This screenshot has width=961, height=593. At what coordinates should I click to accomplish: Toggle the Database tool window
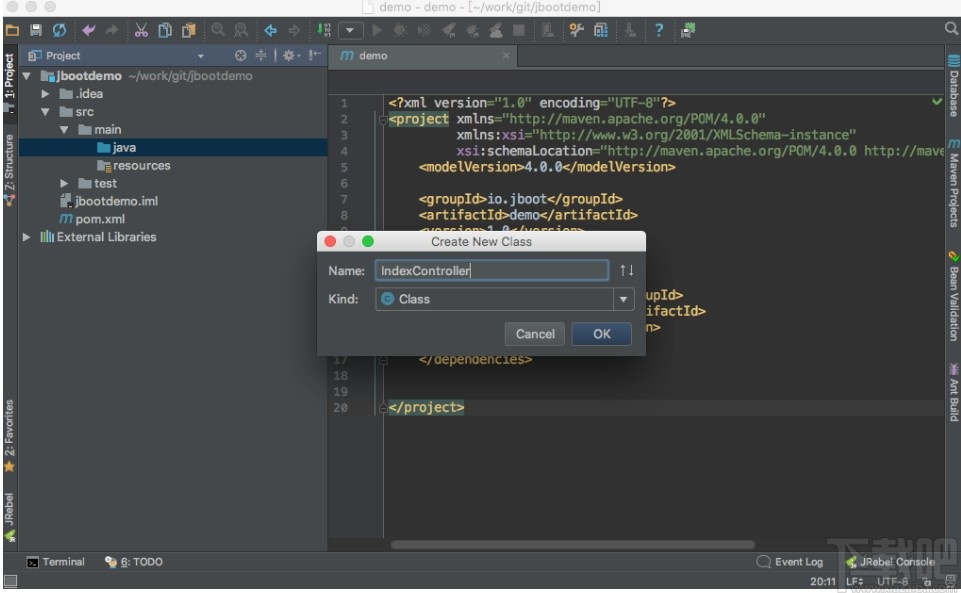tap(953, 87)
